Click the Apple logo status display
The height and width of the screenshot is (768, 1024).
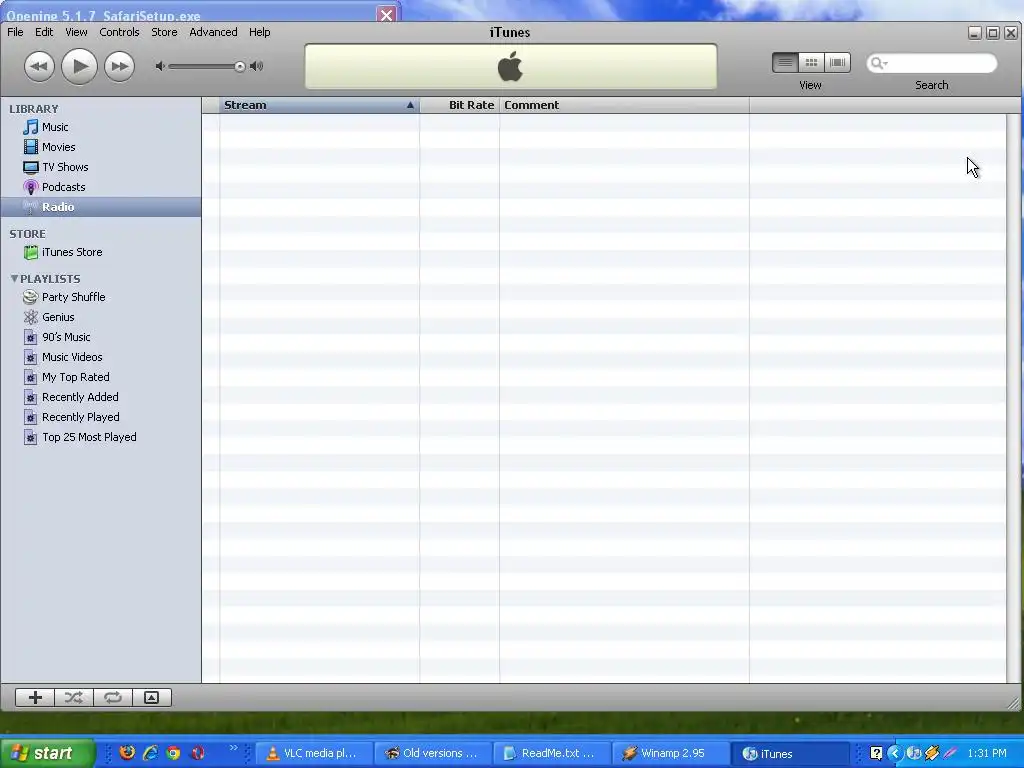[510, 67]
